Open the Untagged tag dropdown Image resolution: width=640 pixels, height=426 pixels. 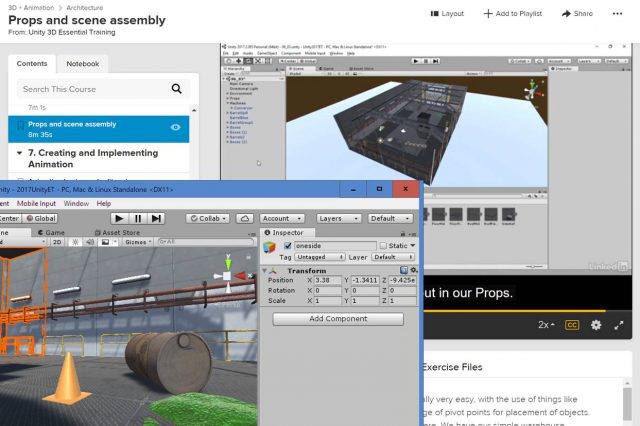click(x=320, y=257)
